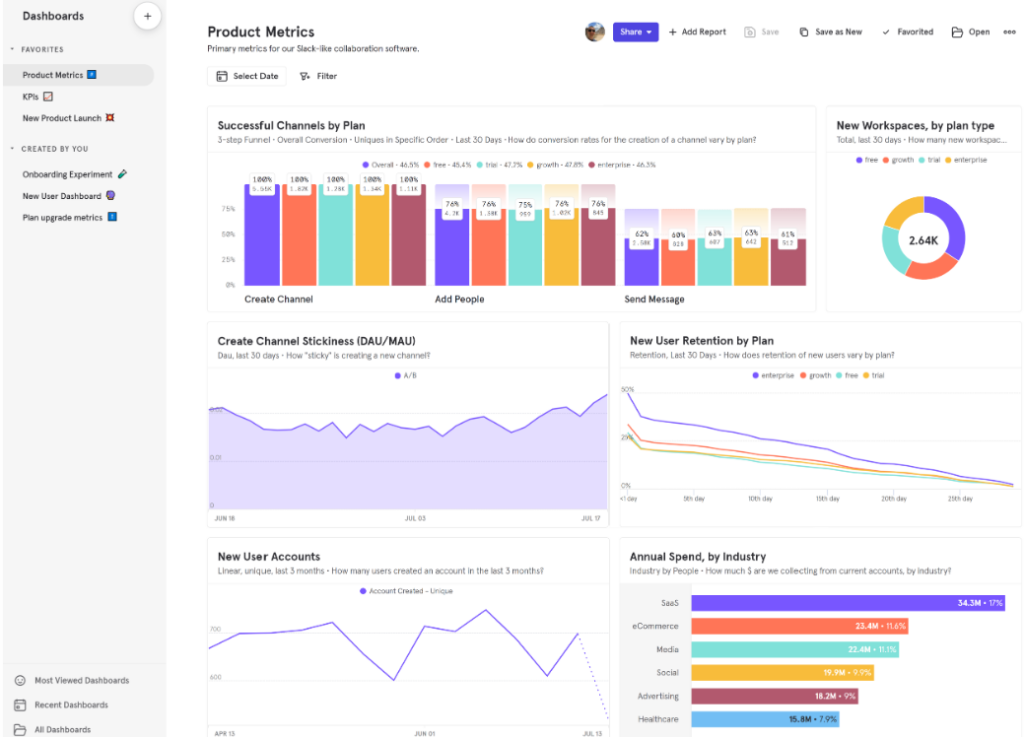This screenshot has width=1024, height=737.
Task: Mark the dashboard as Favorited
Action: tap(907, 31)
